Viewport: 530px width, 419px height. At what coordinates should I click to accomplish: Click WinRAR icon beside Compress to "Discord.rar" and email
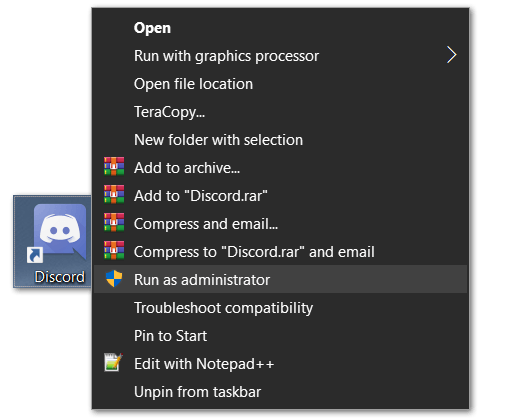(x=114, y=250)
